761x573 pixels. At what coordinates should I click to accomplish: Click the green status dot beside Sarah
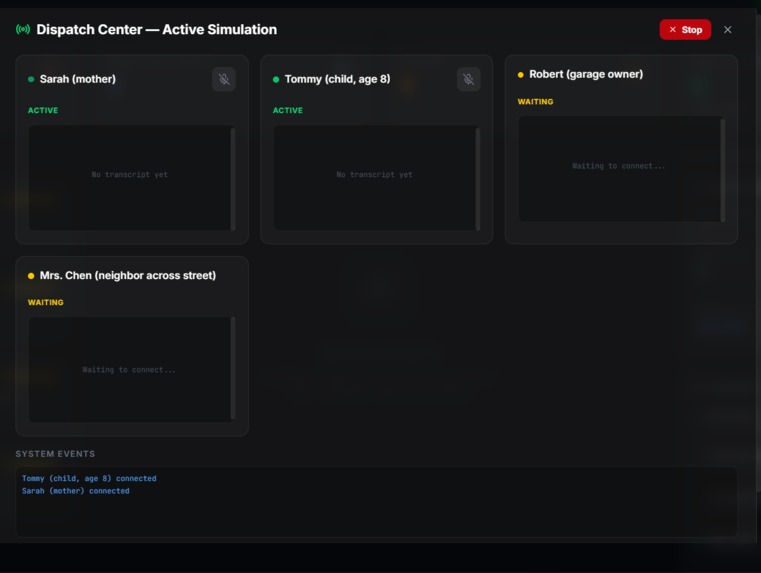(31, 79)
